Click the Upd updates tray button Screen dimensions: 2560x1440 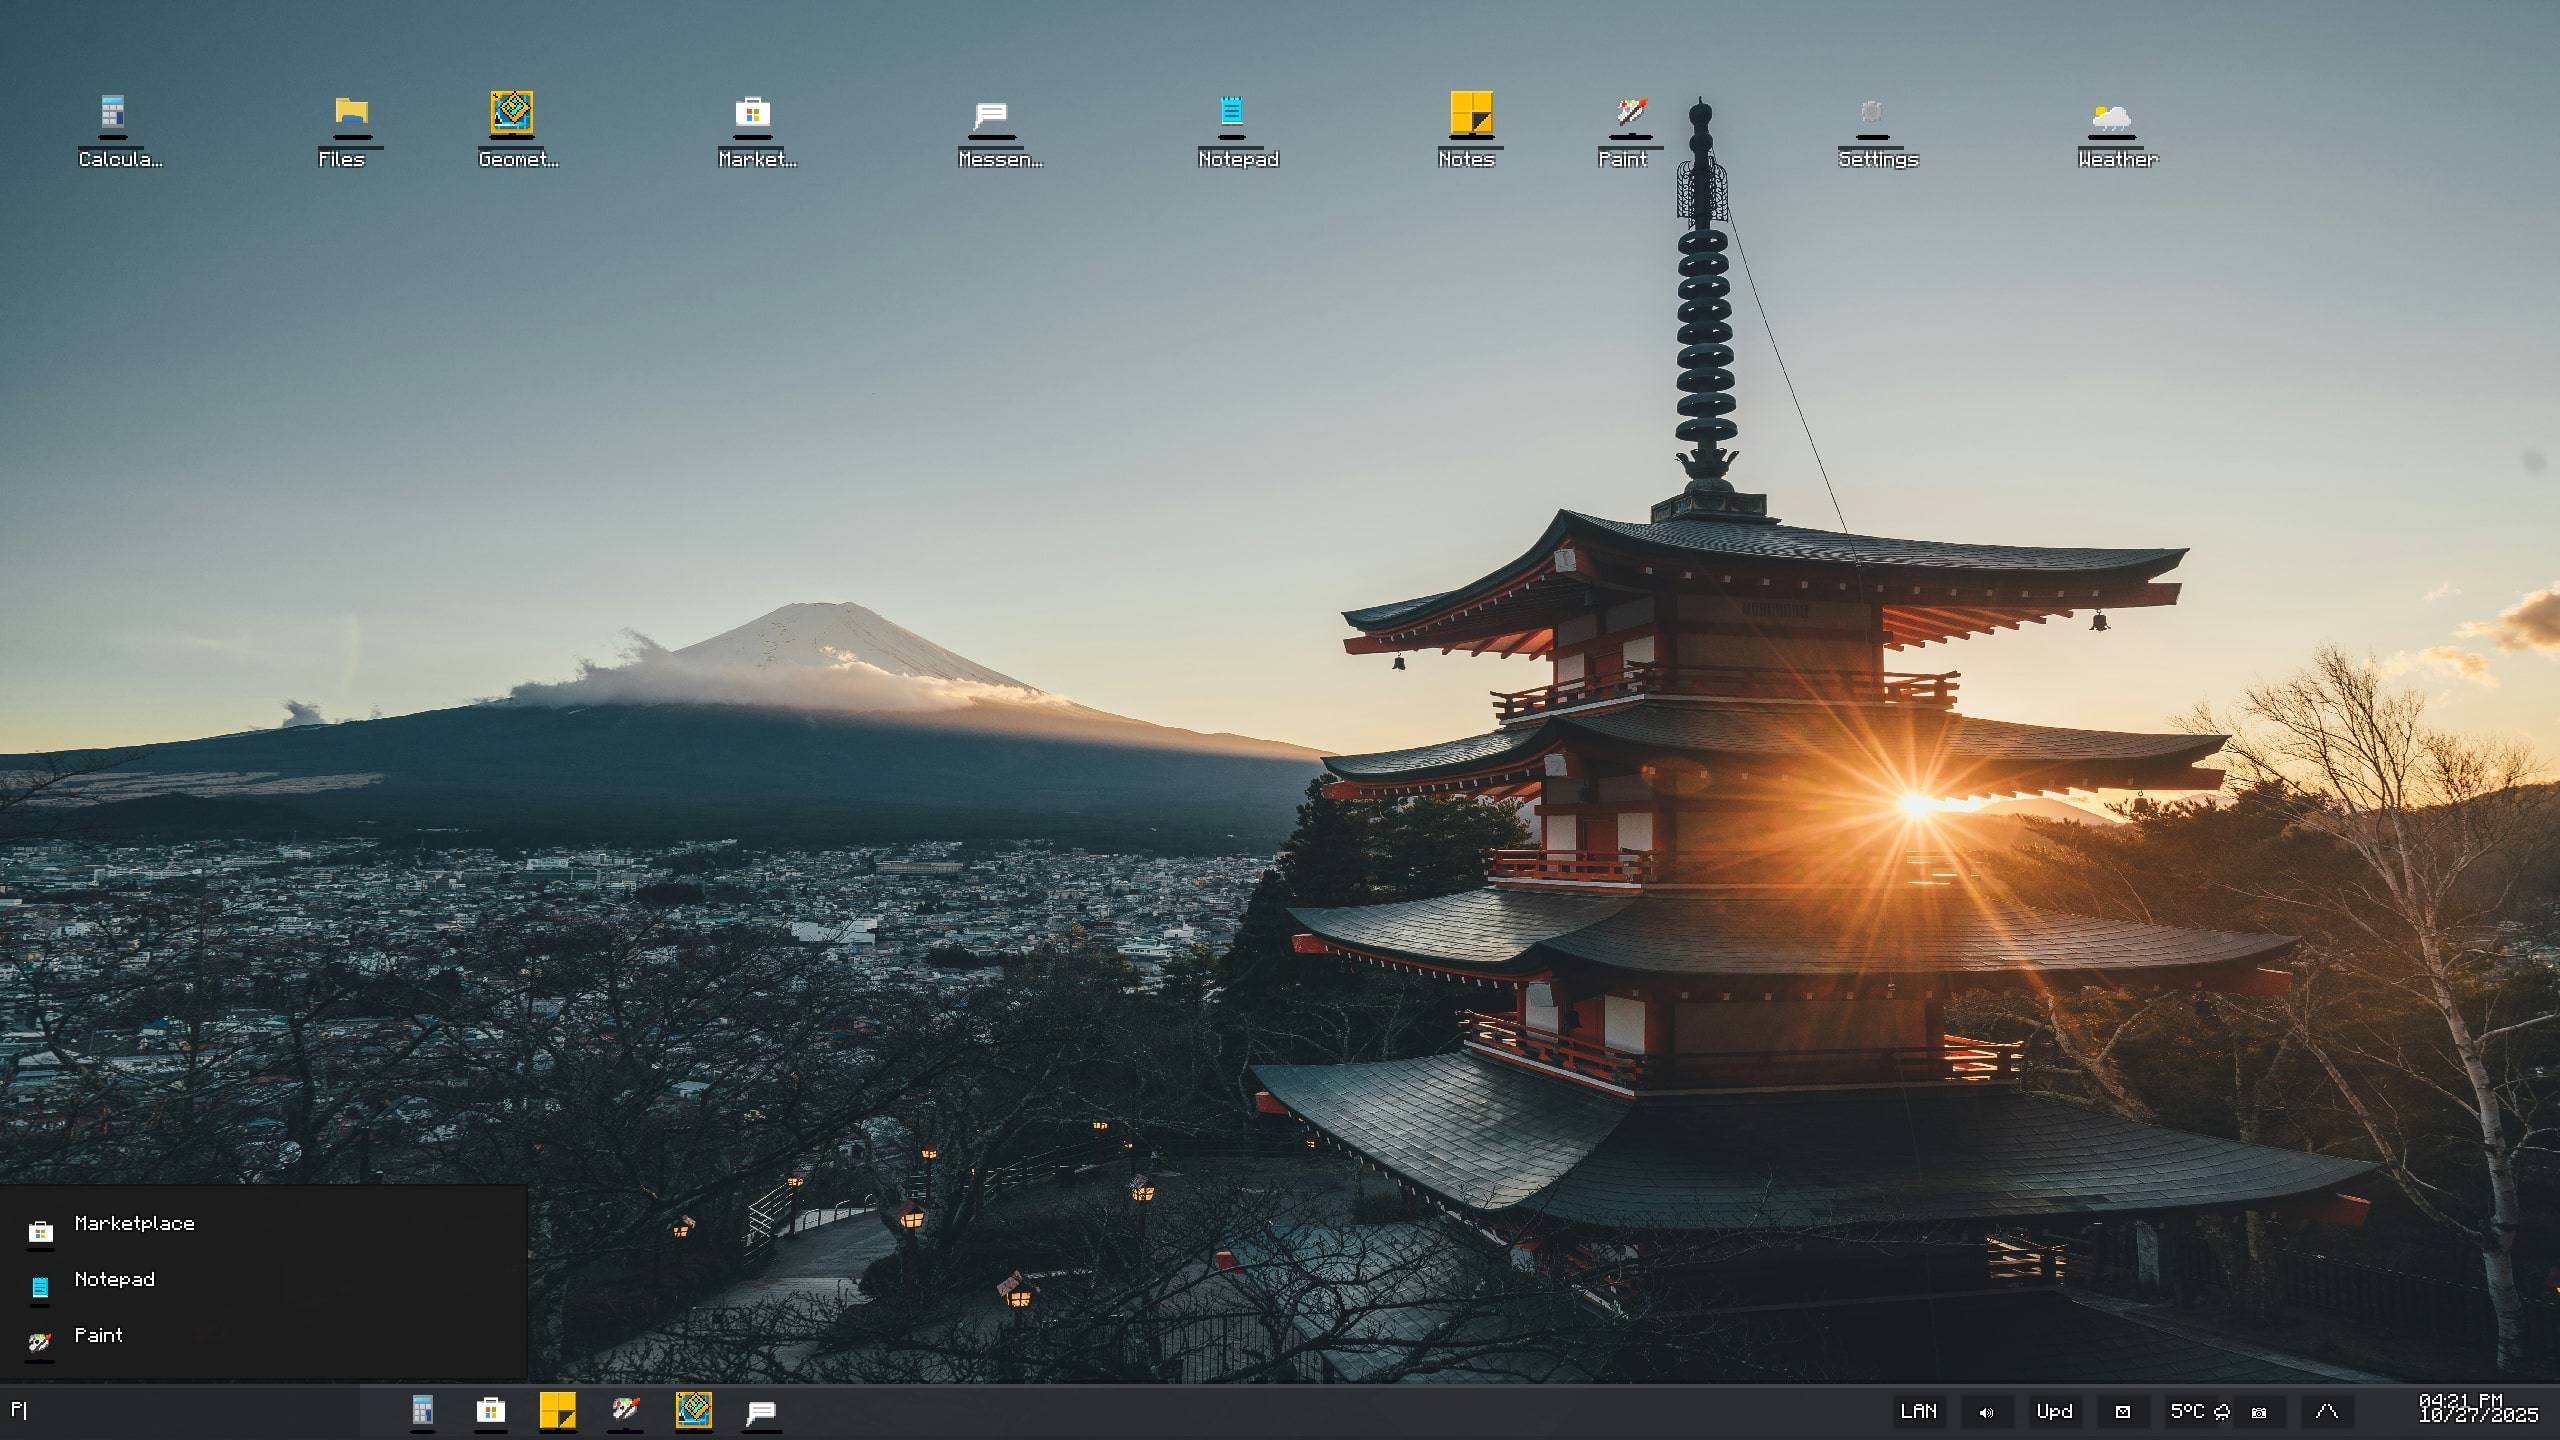[x=2054, y=1412]
